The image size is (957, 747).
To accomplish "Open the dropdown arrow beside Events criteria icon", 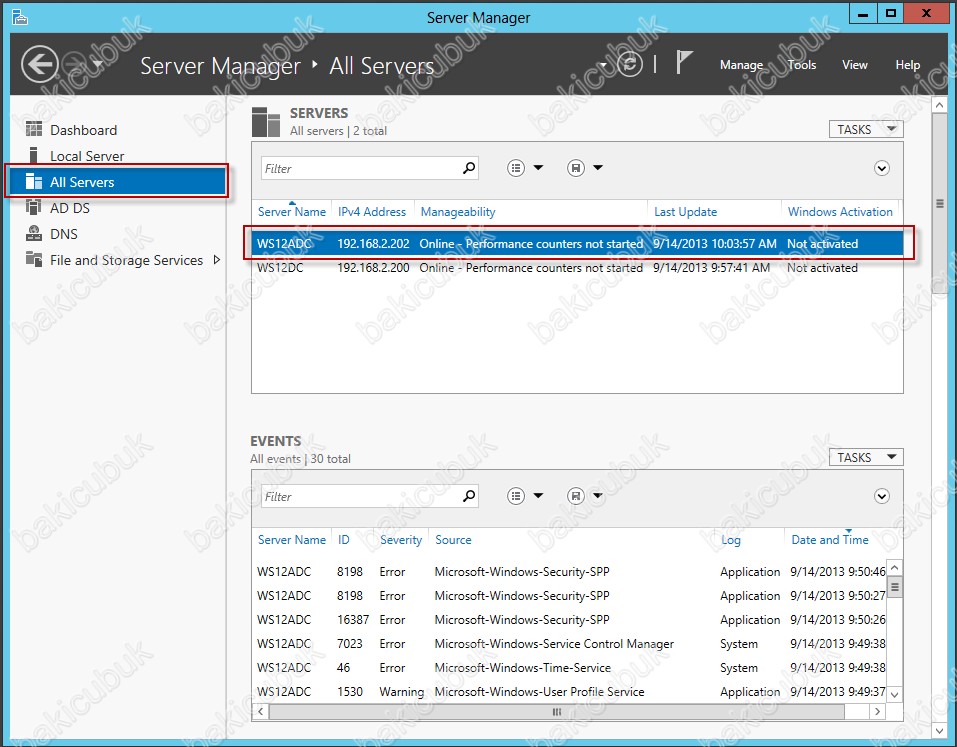I will point(538,496).
